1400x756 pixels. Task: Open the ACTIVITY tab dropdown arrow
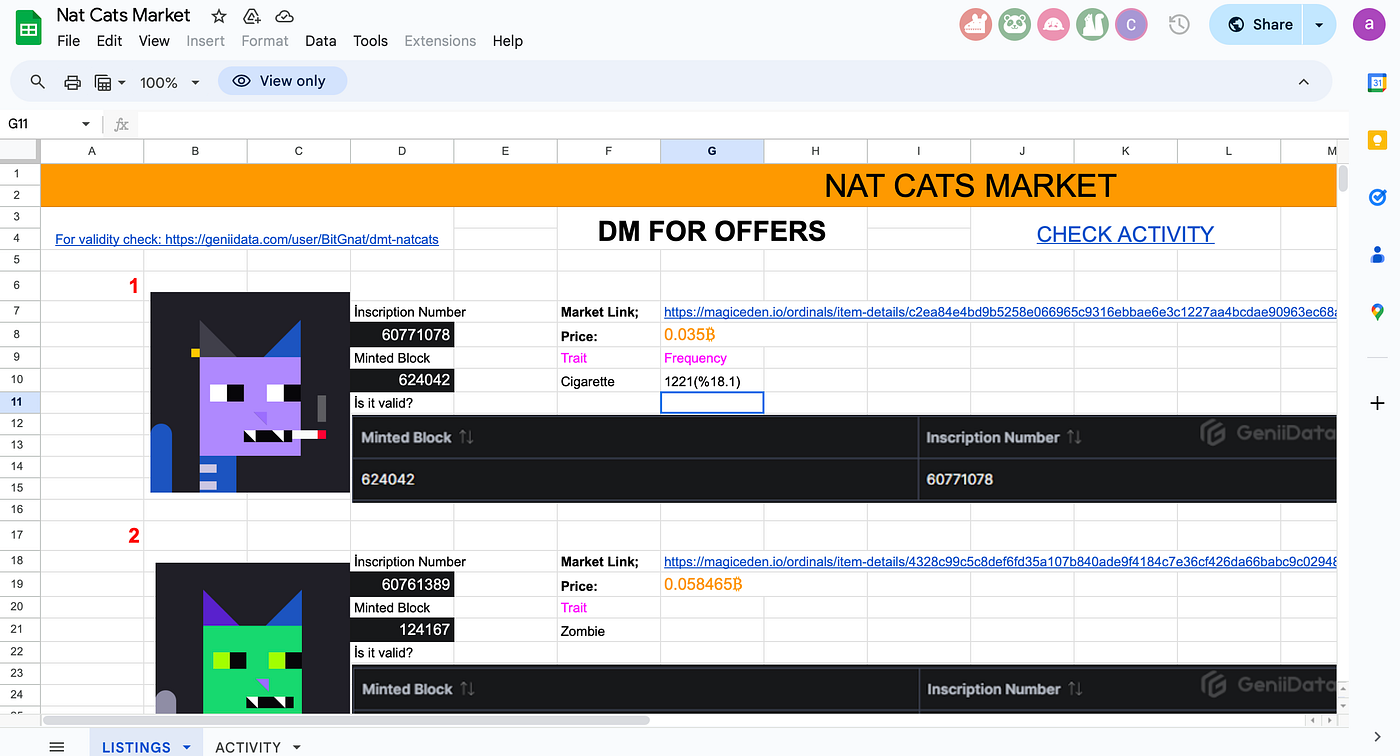296,747
